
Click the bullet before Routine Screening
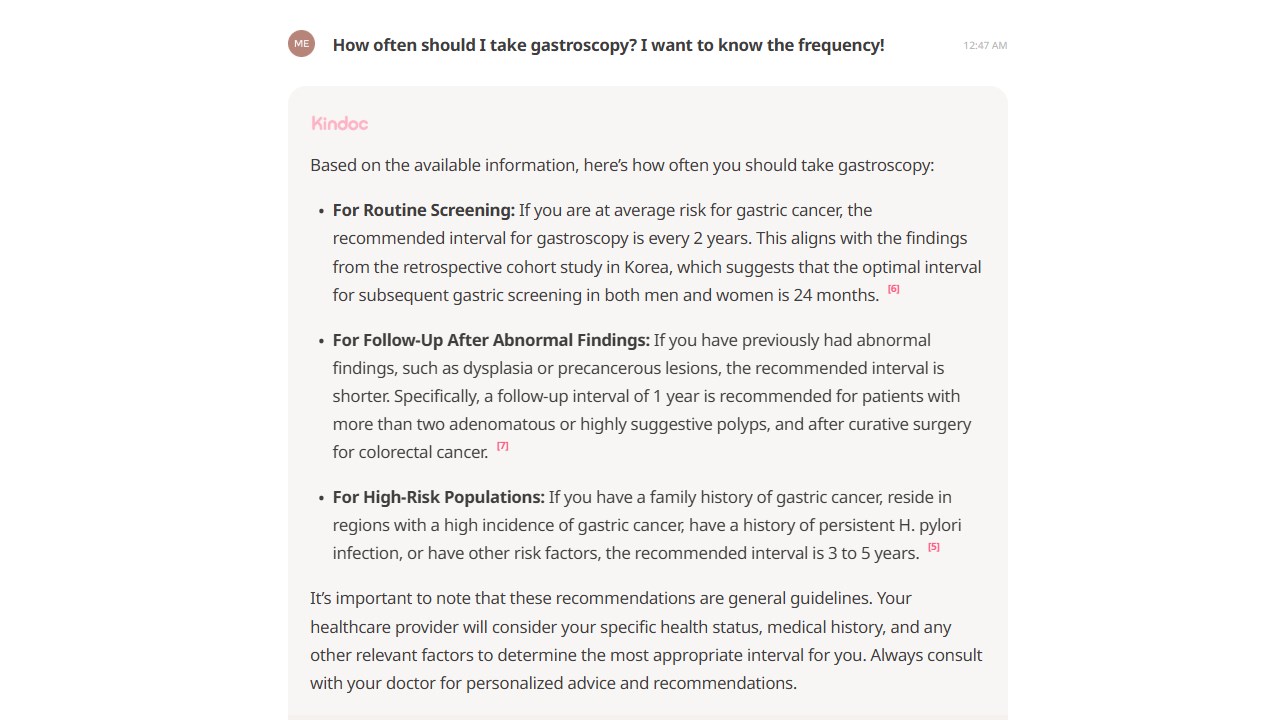(322, 211)
